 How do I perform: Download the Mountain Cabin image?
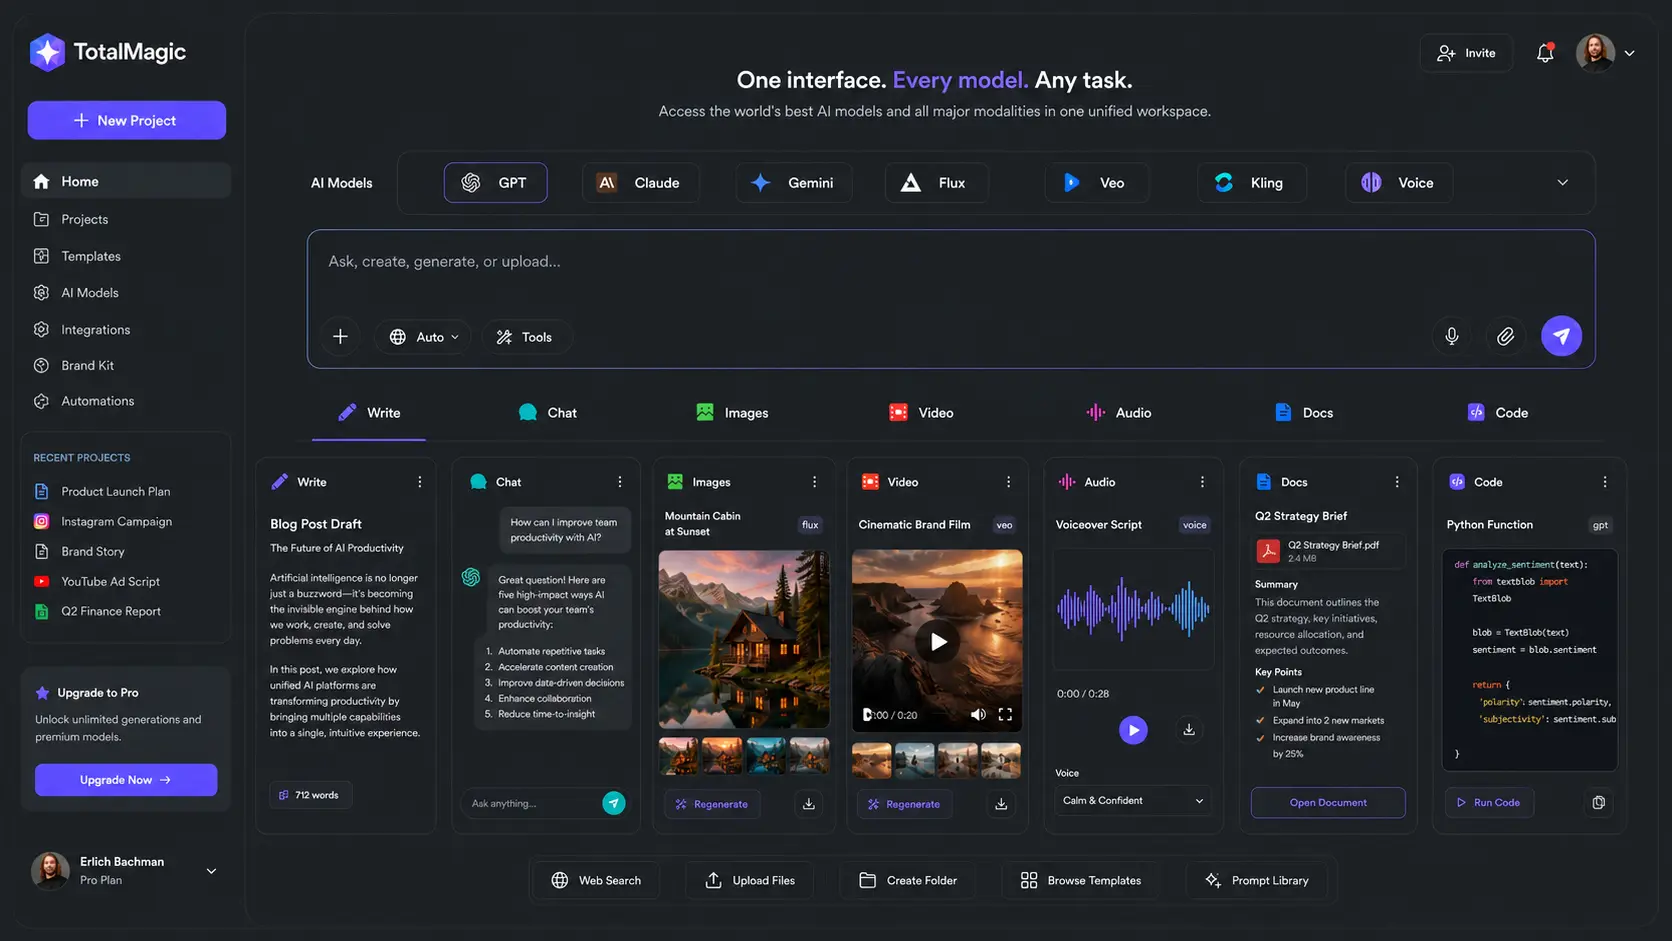[809, 804]
